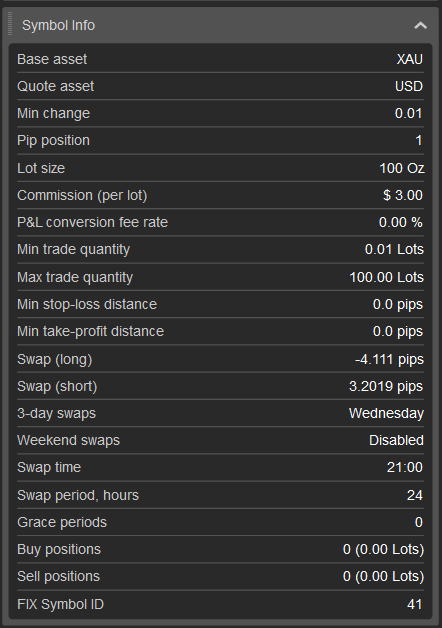This screenshot has width=442, height=628.
Task: Select the Lot size 100 Oz value
Action: [402, 168]
